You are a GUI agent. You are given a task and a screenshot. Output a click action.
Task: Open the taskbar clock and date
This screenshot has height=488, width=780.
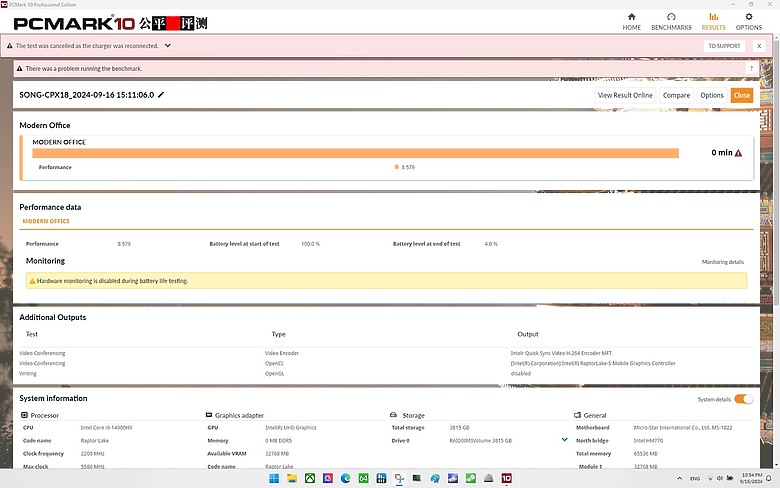point(751,479)
